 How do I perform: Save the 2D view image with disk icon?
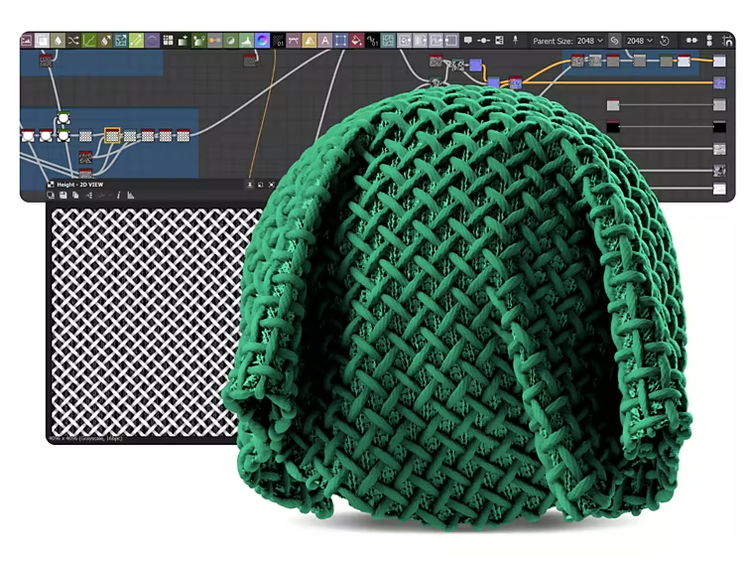tap(63, 195)
